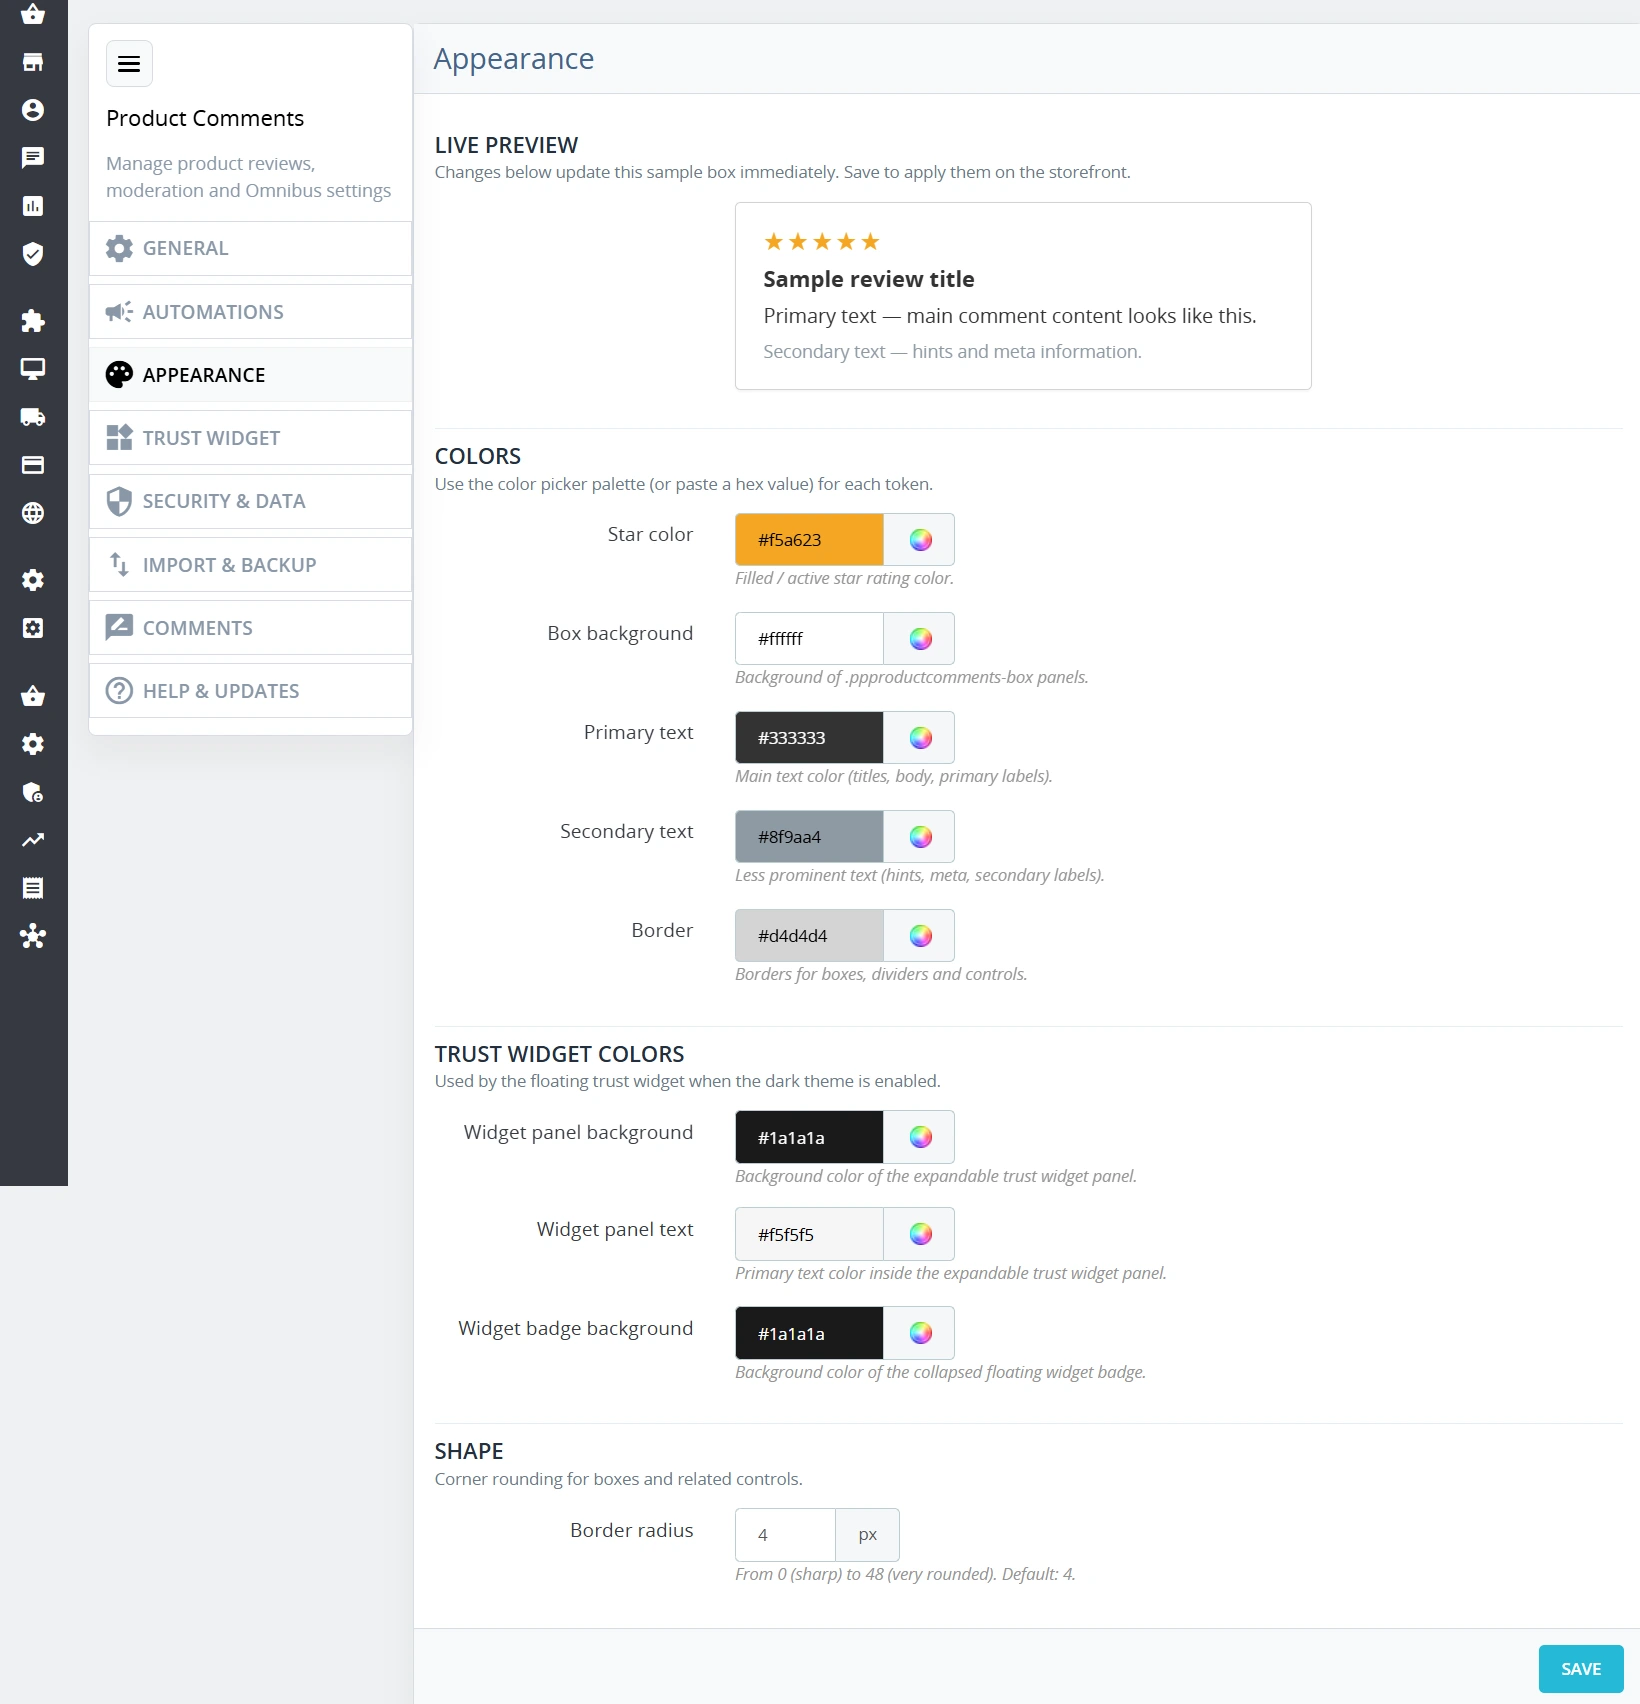Open color picker palette for Border
Image resolution: width=1640 pixels, height=1704 pixels.
[x=920, y=936]
